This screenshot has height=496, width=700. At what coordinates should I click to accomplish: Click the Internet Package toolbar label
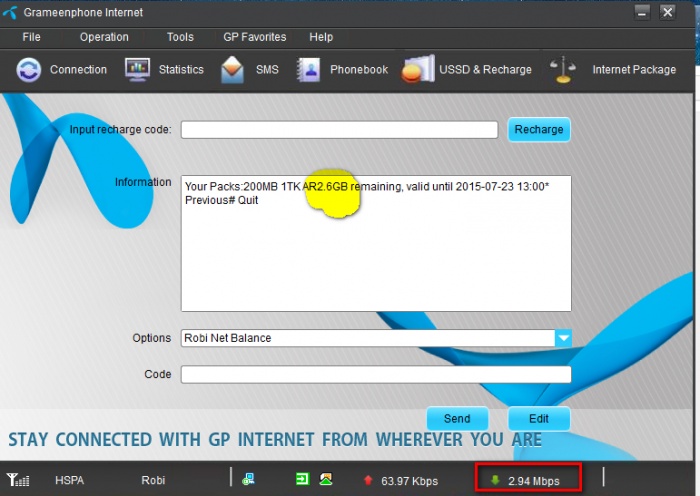point(634,70)
